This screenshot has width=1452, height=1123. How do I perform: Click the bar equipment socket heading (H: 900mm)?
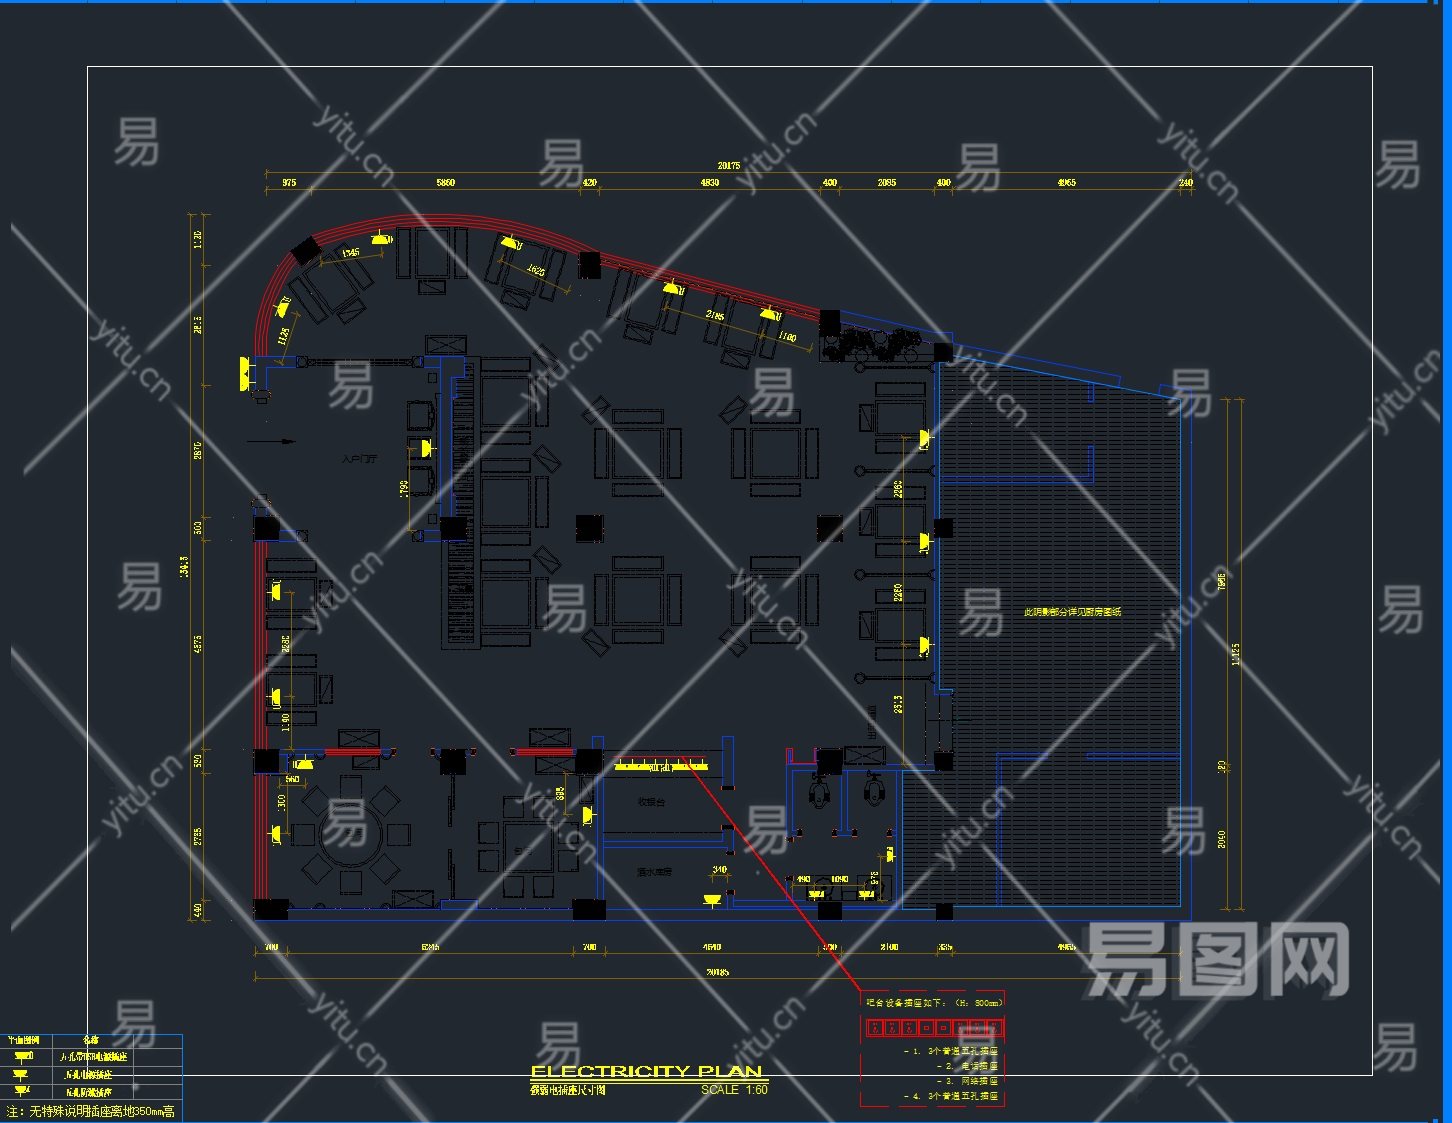pyautogui.click(x=934, y=1001)
